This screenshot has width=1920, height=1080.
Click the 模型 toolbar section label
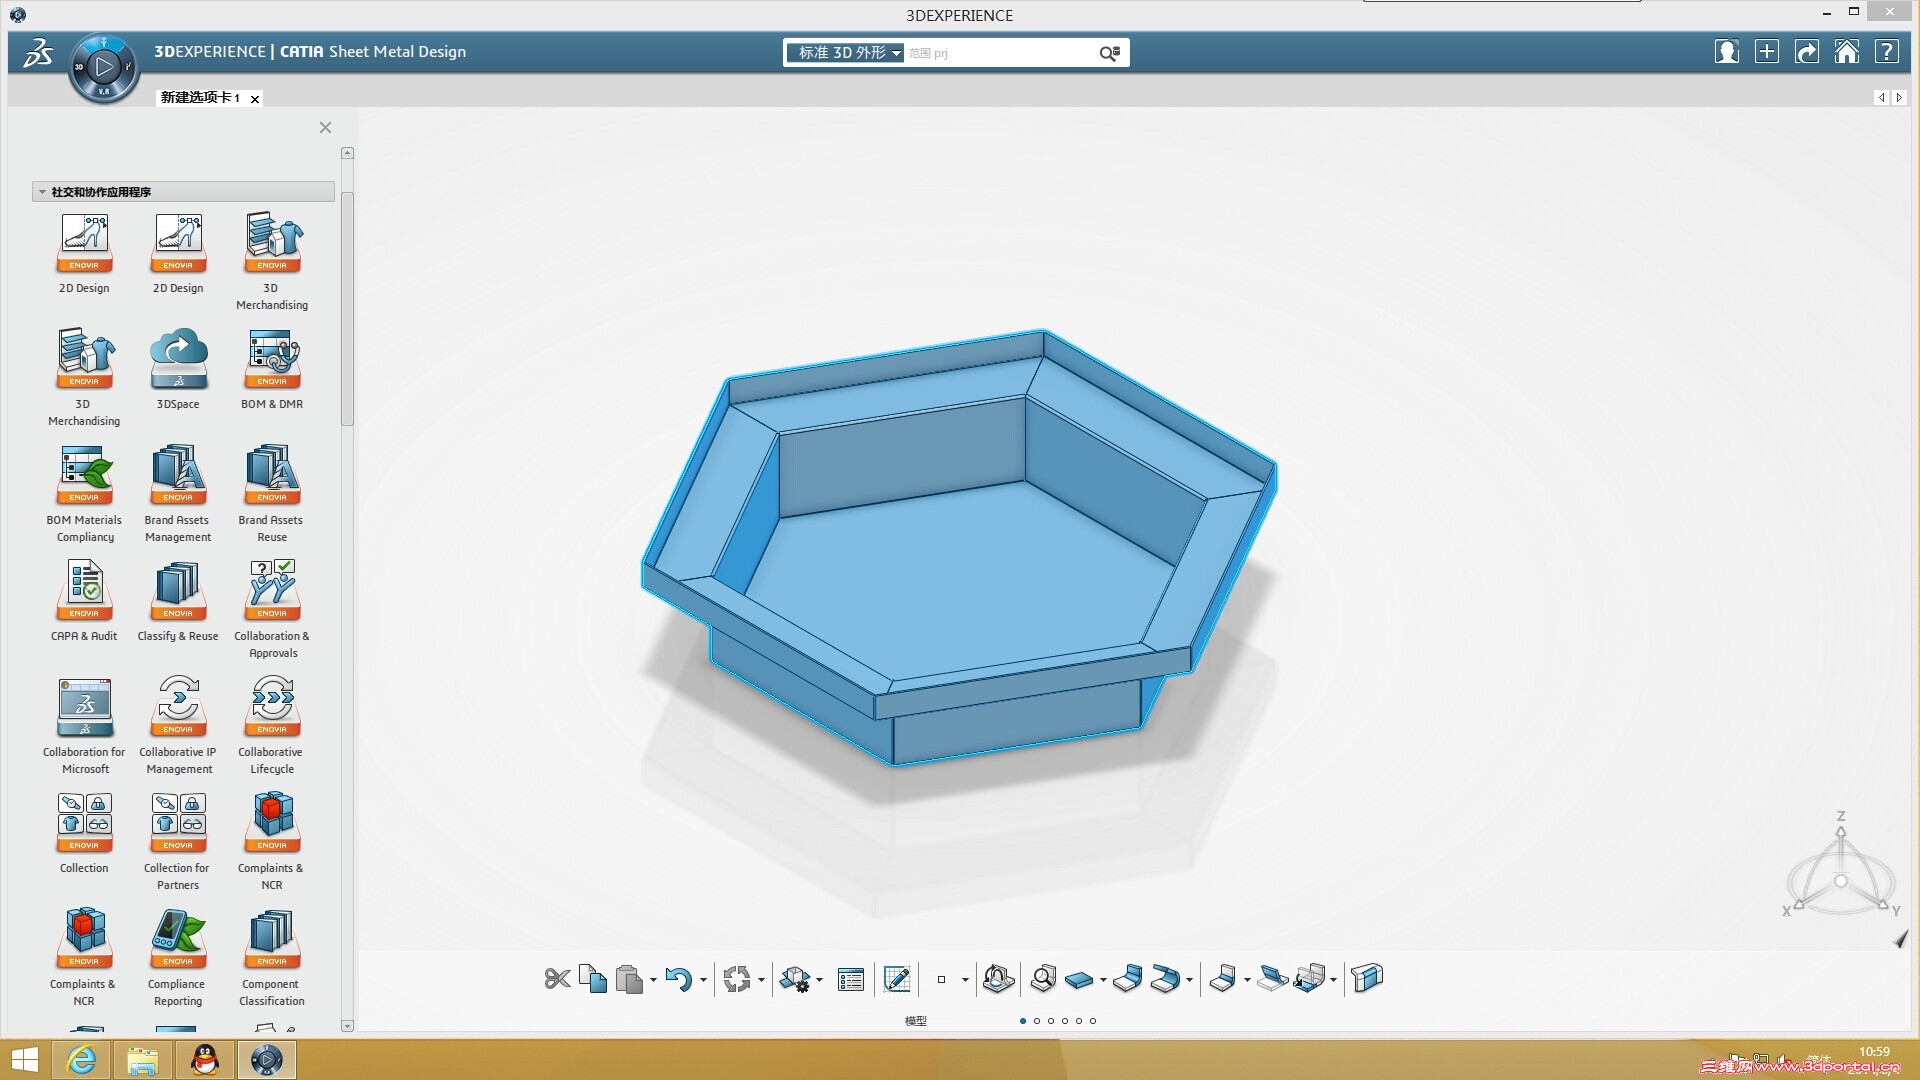coord(915,1021)
